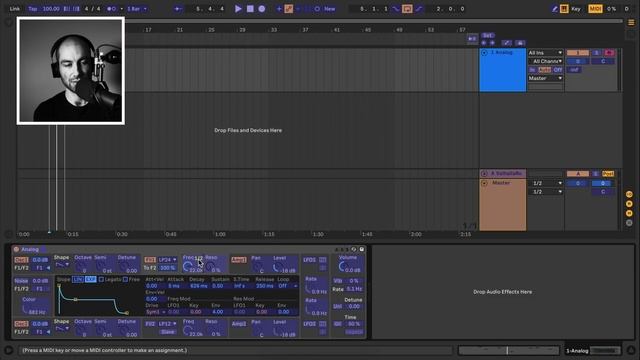This screenshot has width=640, height=360.
Task: Open the Osc1 Shape waveform dropdown
Action: click(x=62, y=265)
